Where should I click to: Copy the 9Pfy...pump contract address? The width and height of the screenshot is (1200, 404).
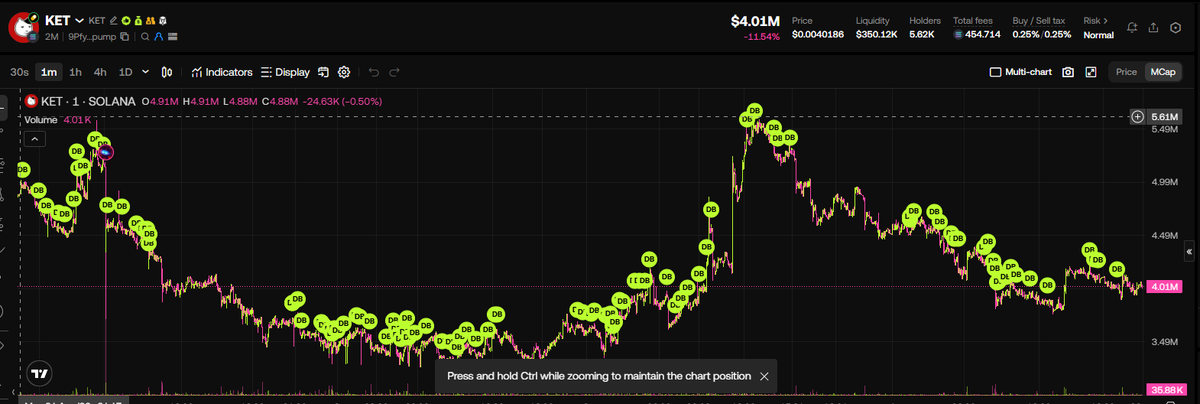pyautogui.click(x=124, y=37)
